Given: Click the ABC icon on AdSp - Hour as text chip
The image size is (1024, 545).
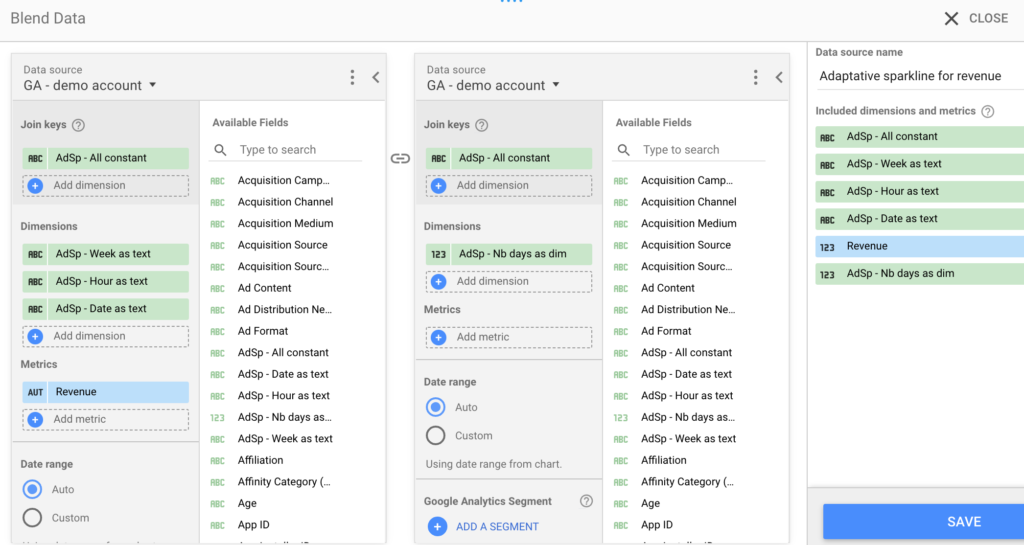Looking at the screenshot, I should tap(35, 281).
